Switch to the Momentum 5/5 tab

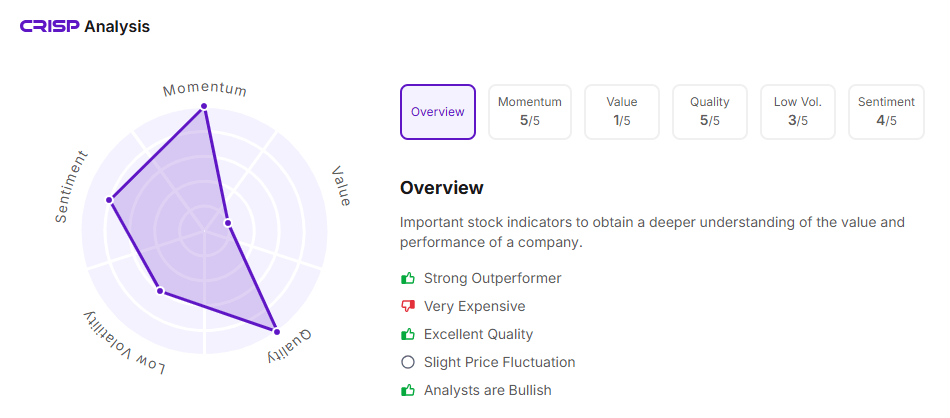(x=530, y=112)
